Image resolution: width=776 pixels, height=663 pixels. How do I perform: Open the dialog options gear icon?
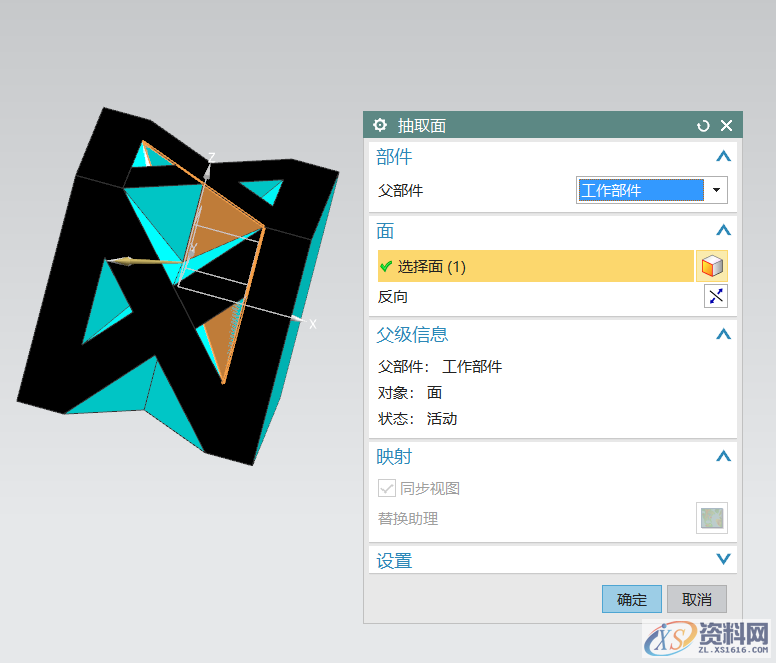(380, 125)
